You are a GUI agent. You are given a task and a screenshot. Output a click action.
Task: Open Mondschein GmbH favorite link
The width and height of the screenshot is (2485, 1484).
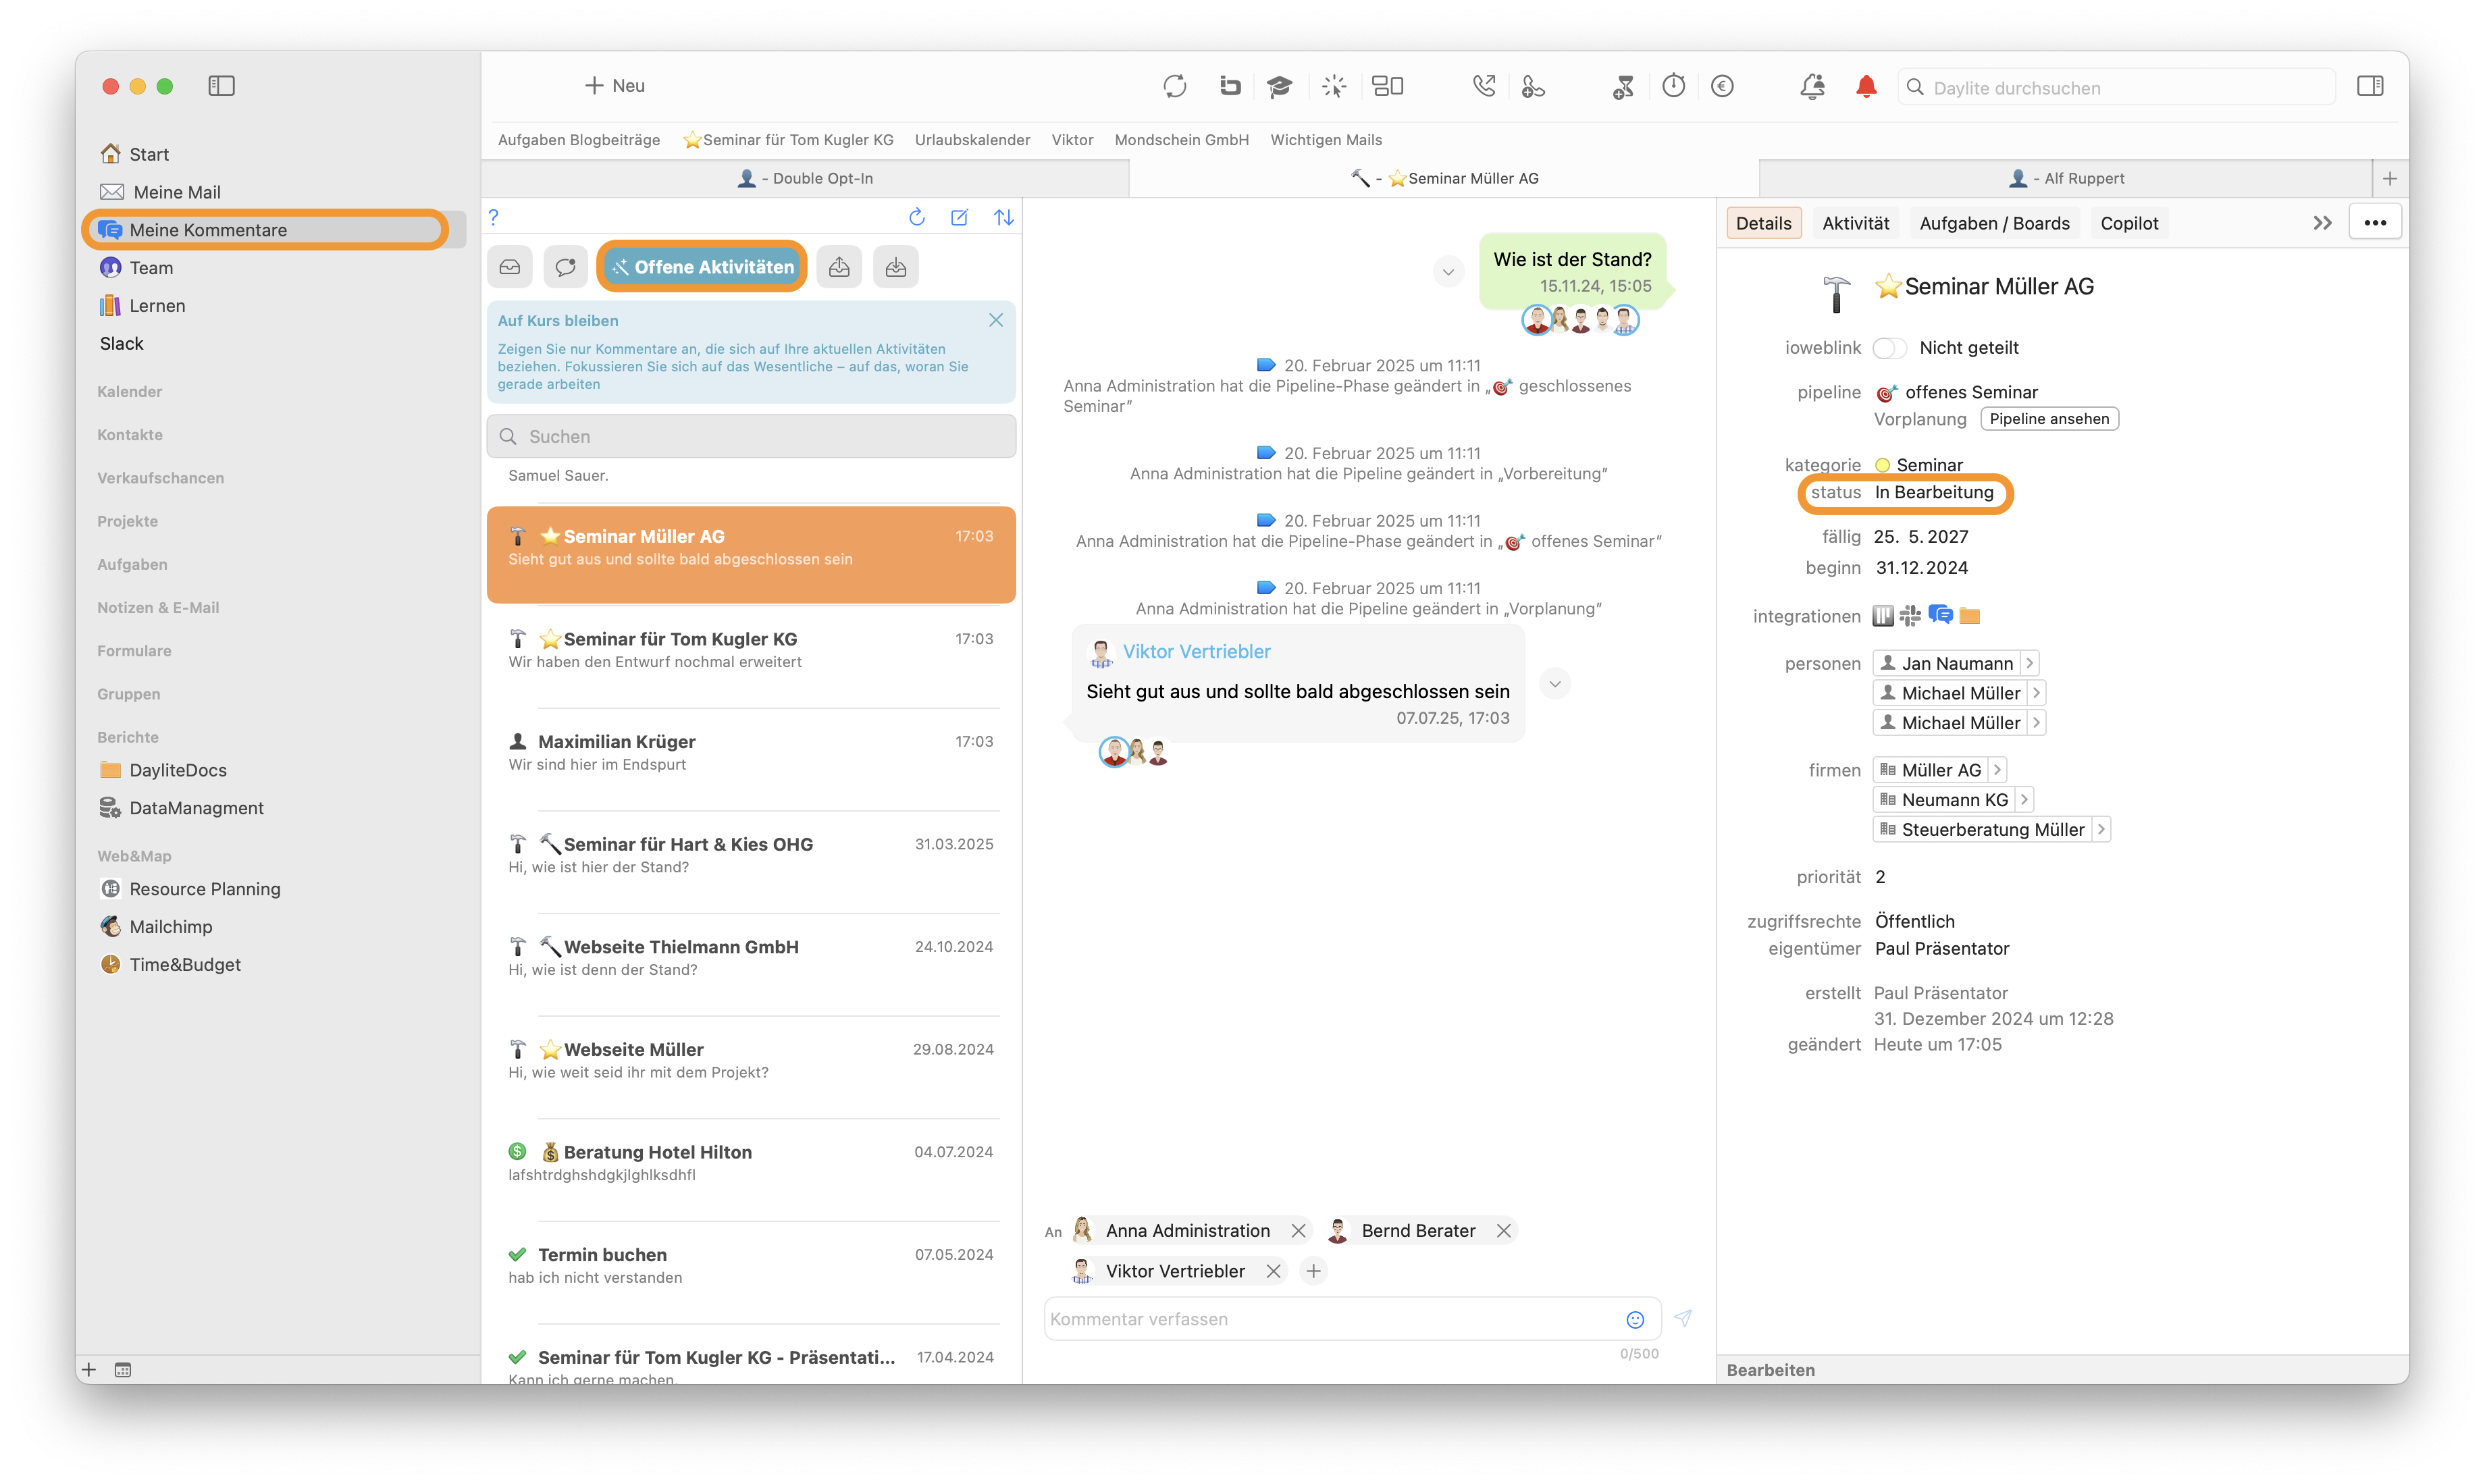(1181, 140)
